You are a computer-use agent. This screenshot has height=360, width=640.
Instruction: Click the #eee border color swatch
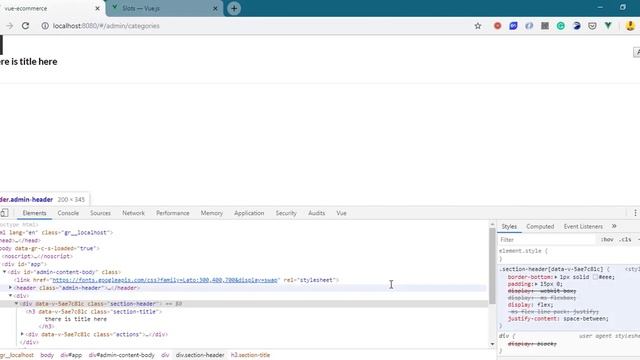pyautogui.click(x=595, y=277)
